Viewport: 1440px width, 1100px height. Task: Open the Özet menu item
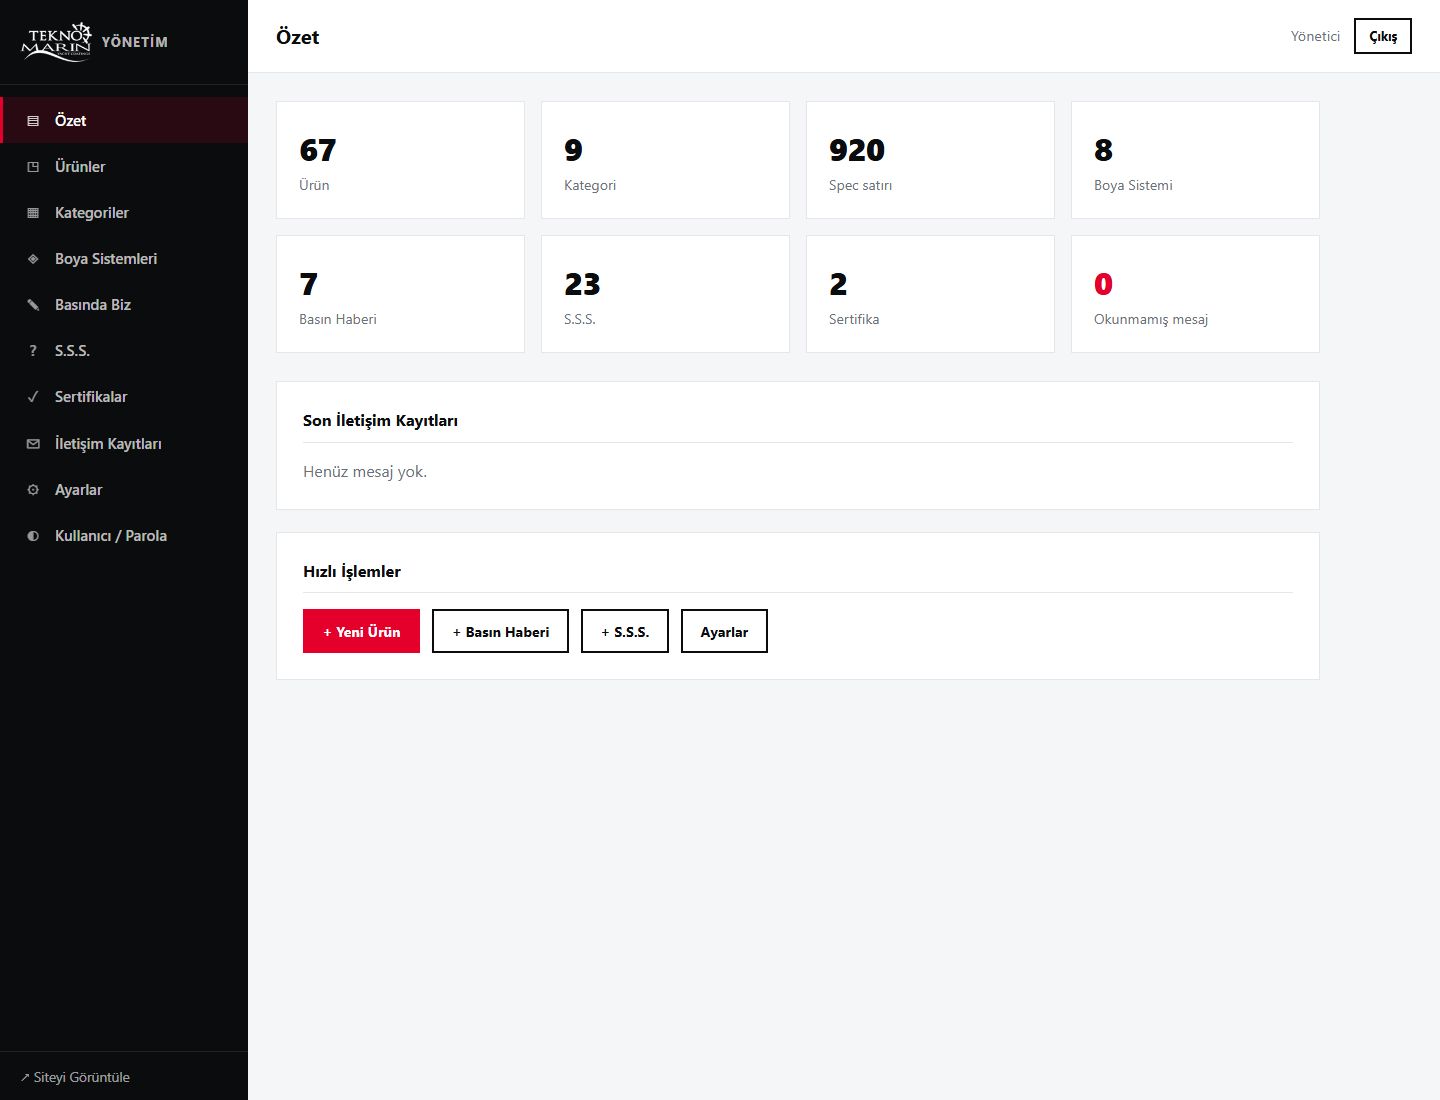pyautogui.click(x=124, y=120)
